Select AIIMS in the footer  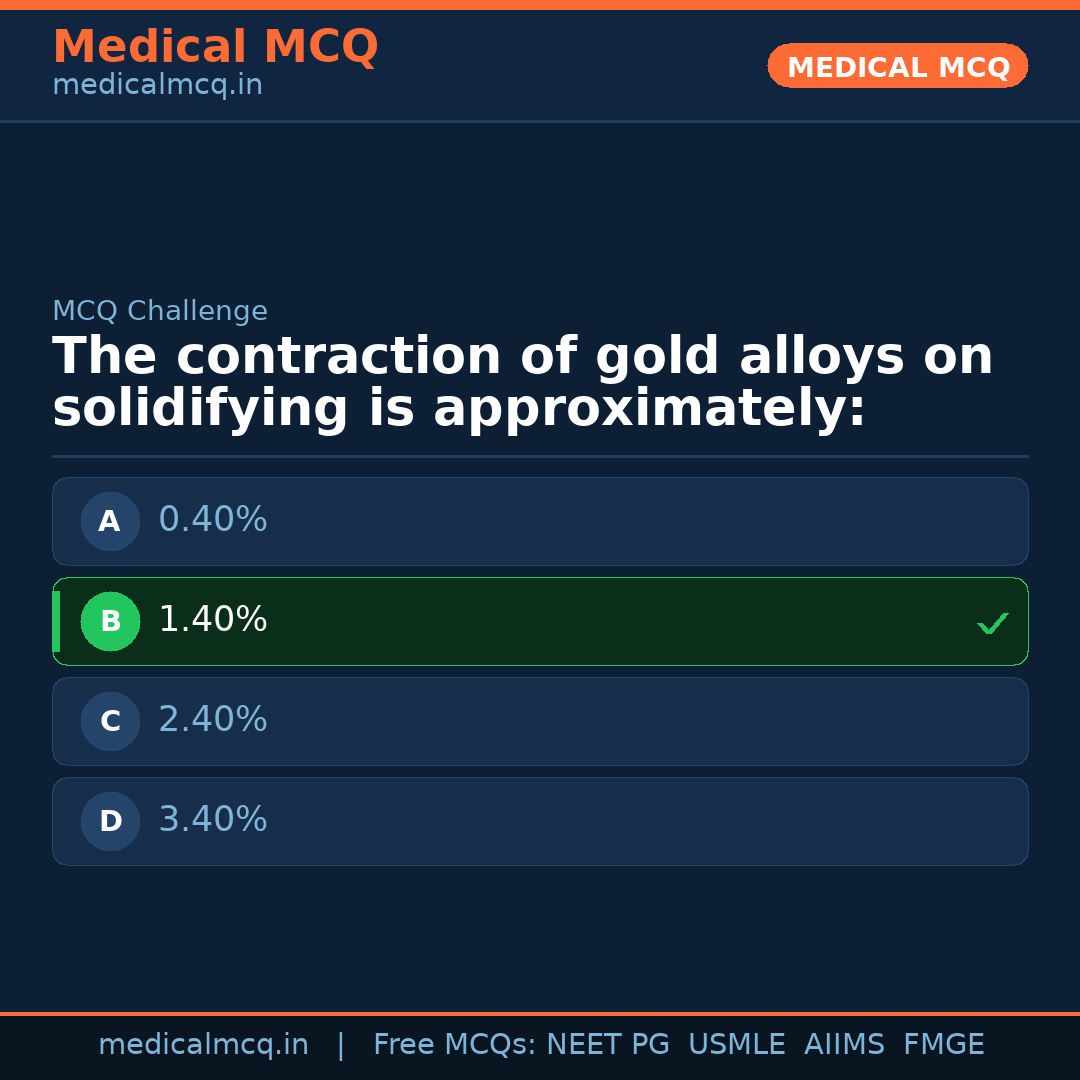click(x=844, y=1045)
